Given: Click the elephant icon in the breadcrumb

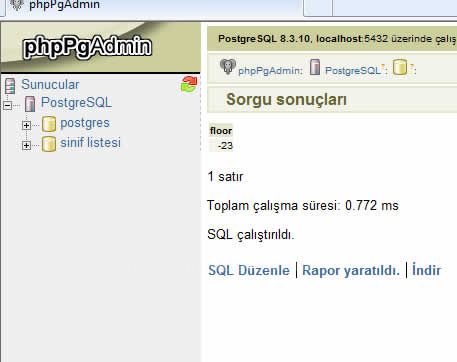Looking at the screenshot, I should click(228, 66).
